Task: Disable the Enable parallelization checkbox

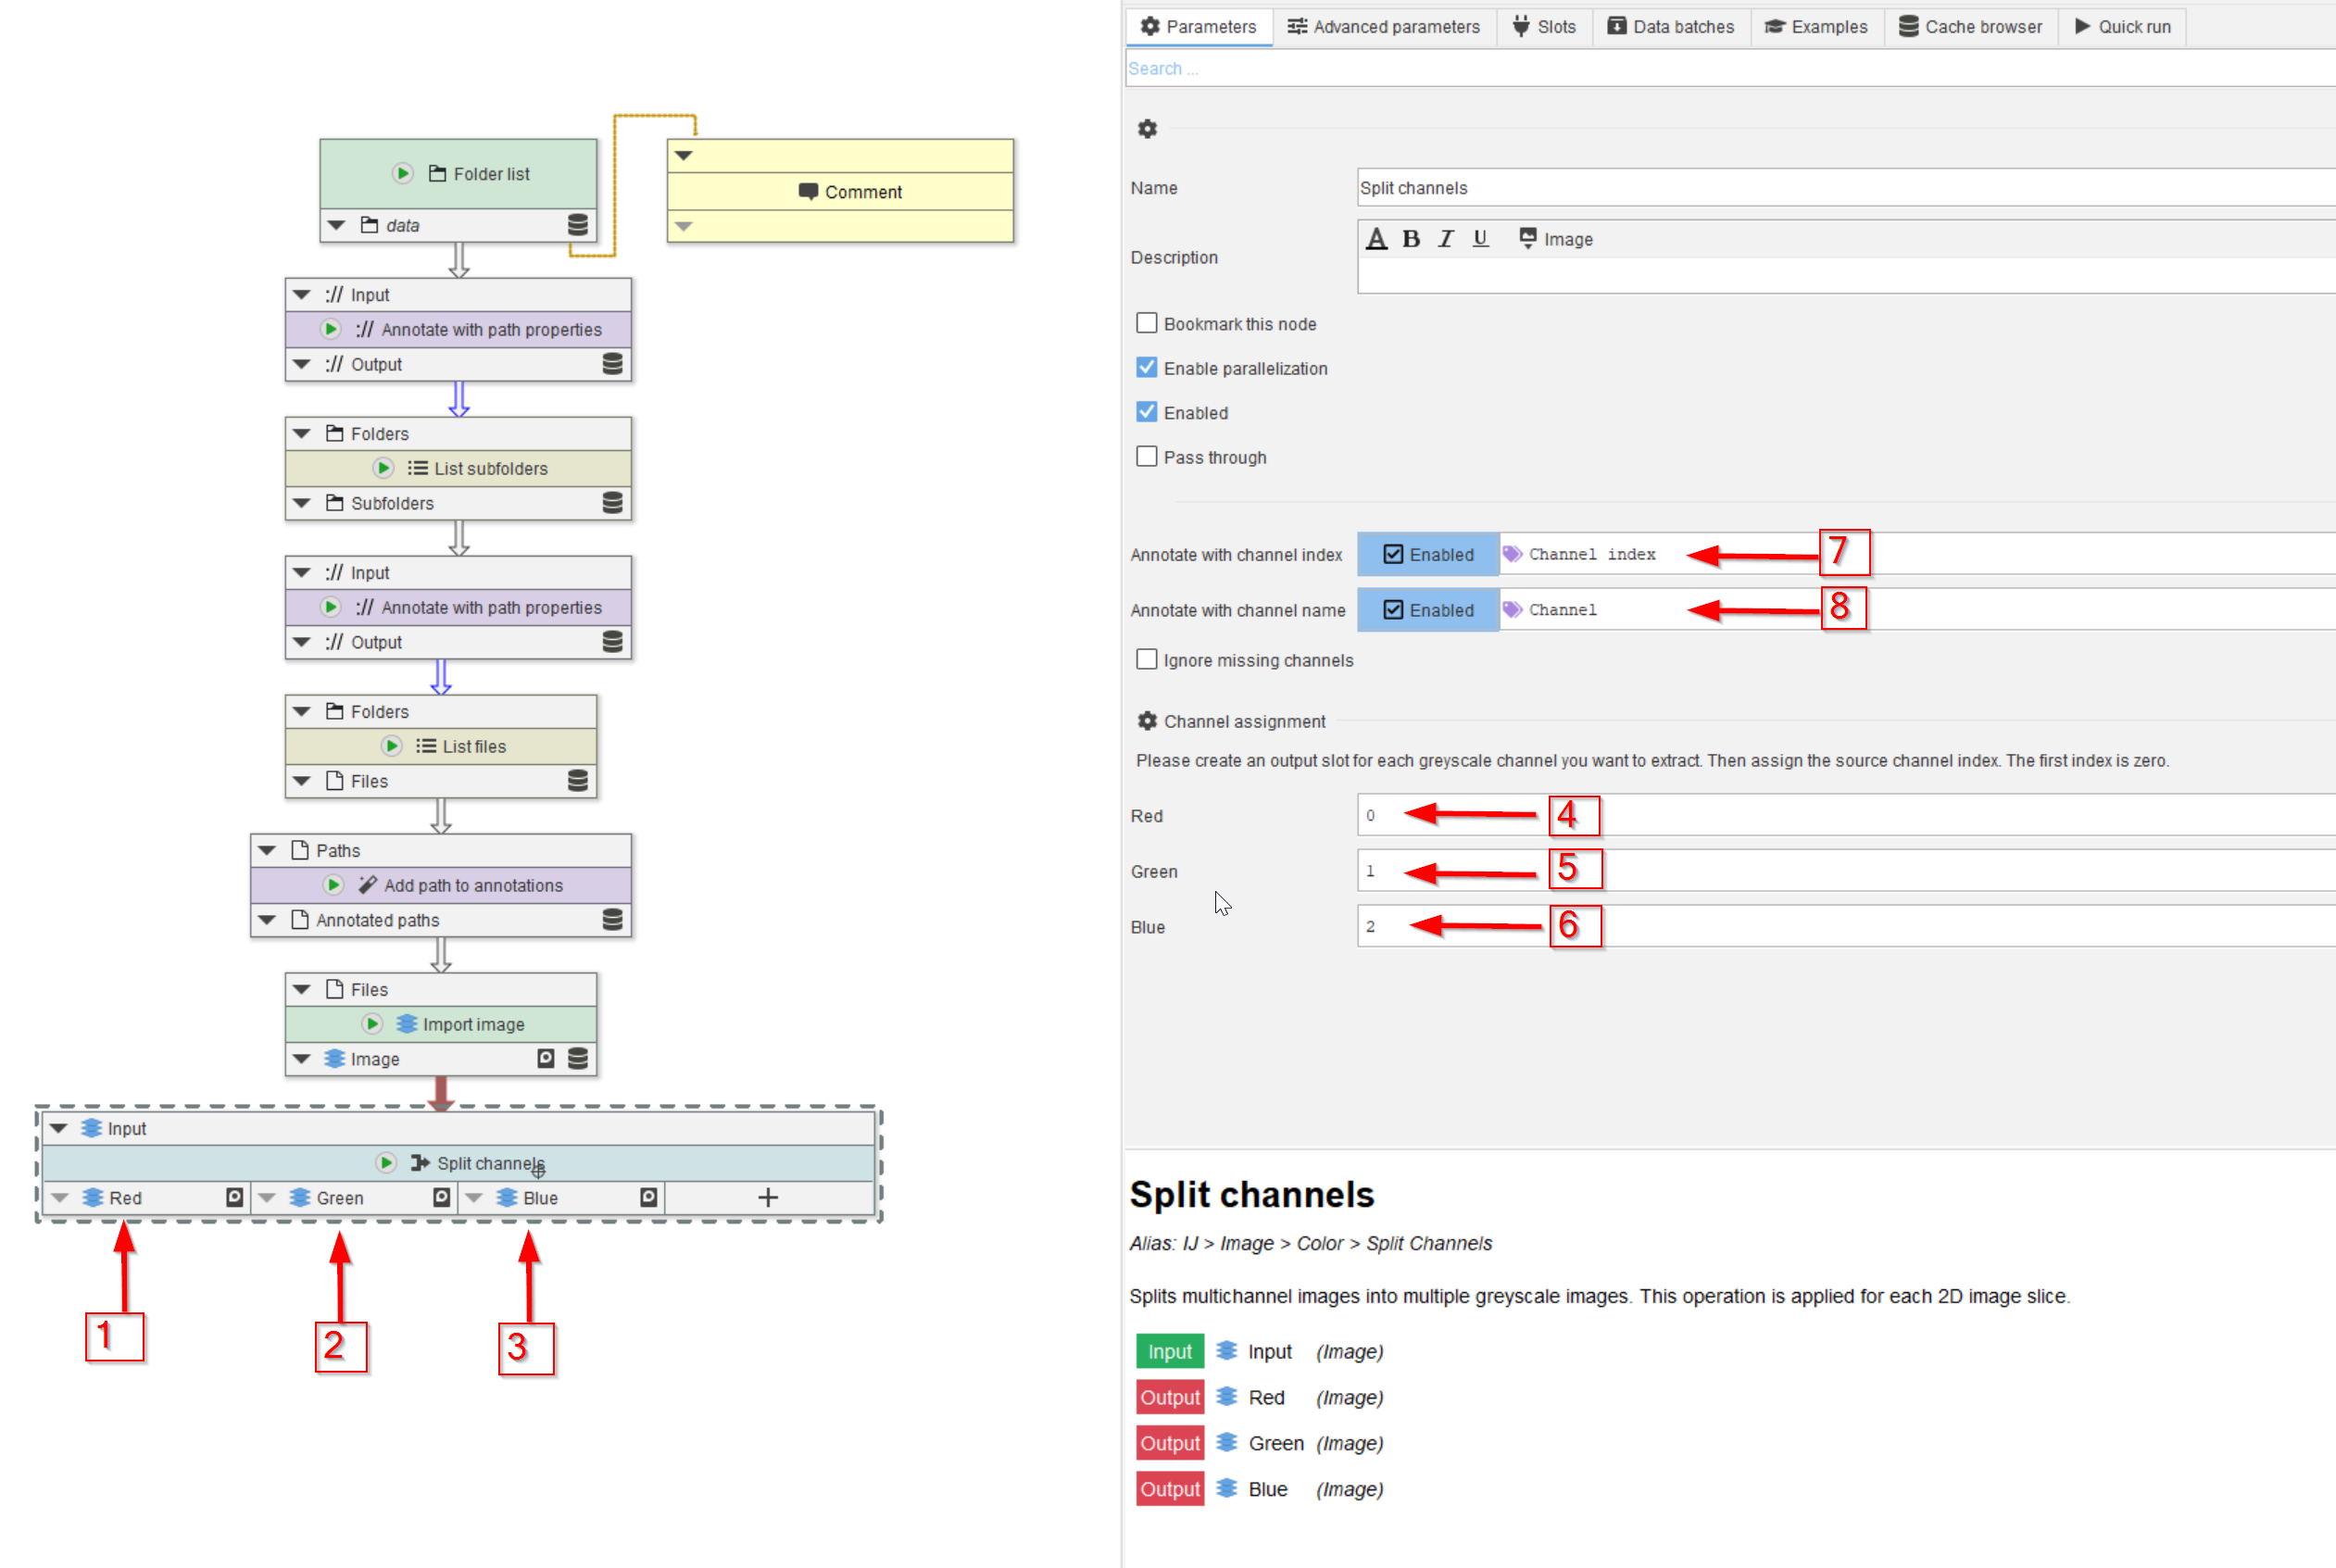Action: (1146, 368)
